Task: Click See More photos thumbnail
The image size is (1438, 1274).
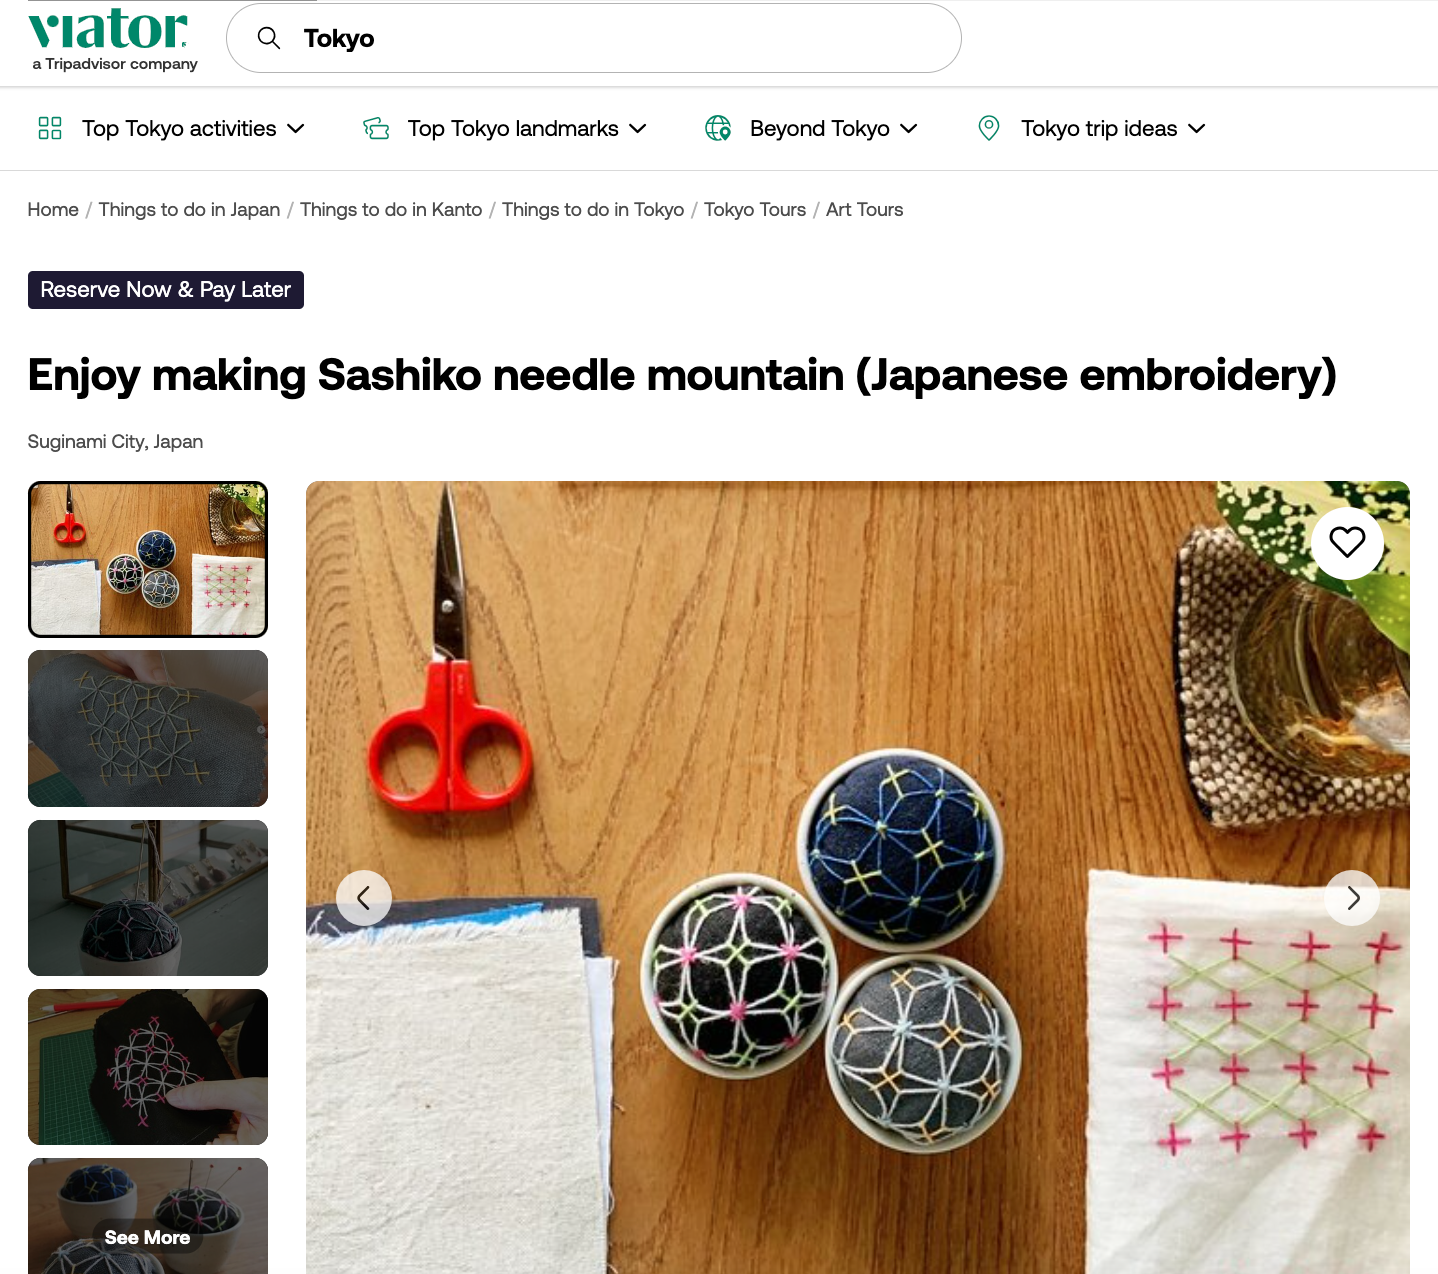Action: tap(148, 1216)
